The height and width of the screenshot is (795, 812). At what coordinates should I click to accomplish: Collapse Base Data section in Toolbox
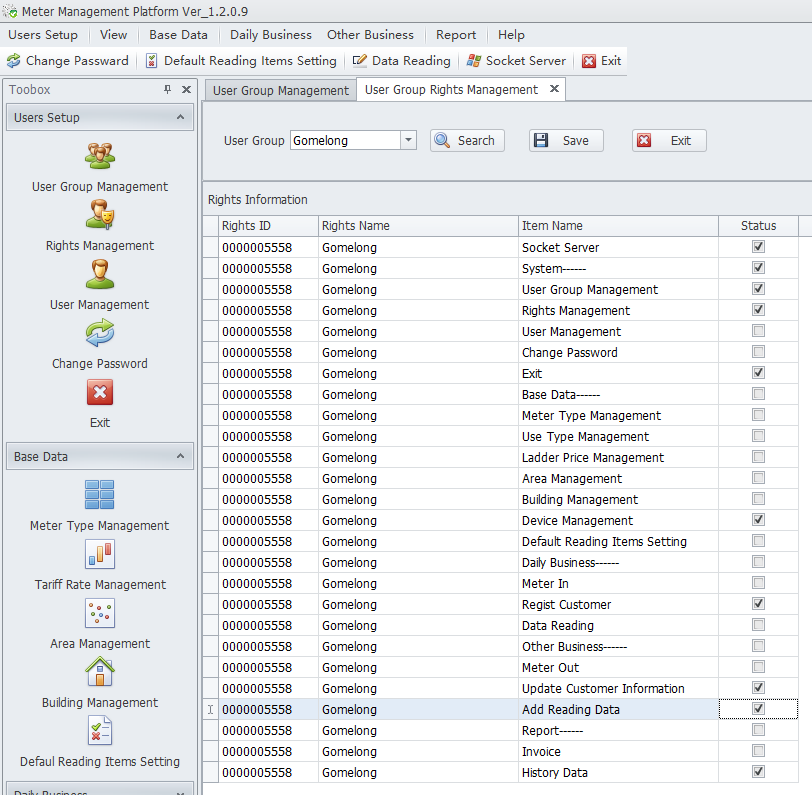coord(180,456)
